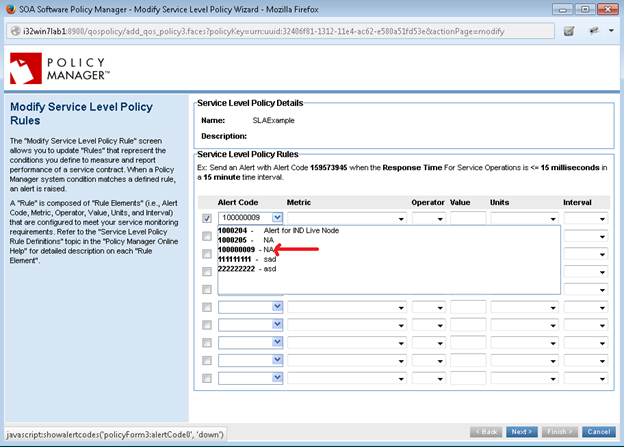
Task: Click the notepad-and-pencil icon beside the address bar
Action: (569, 31)
